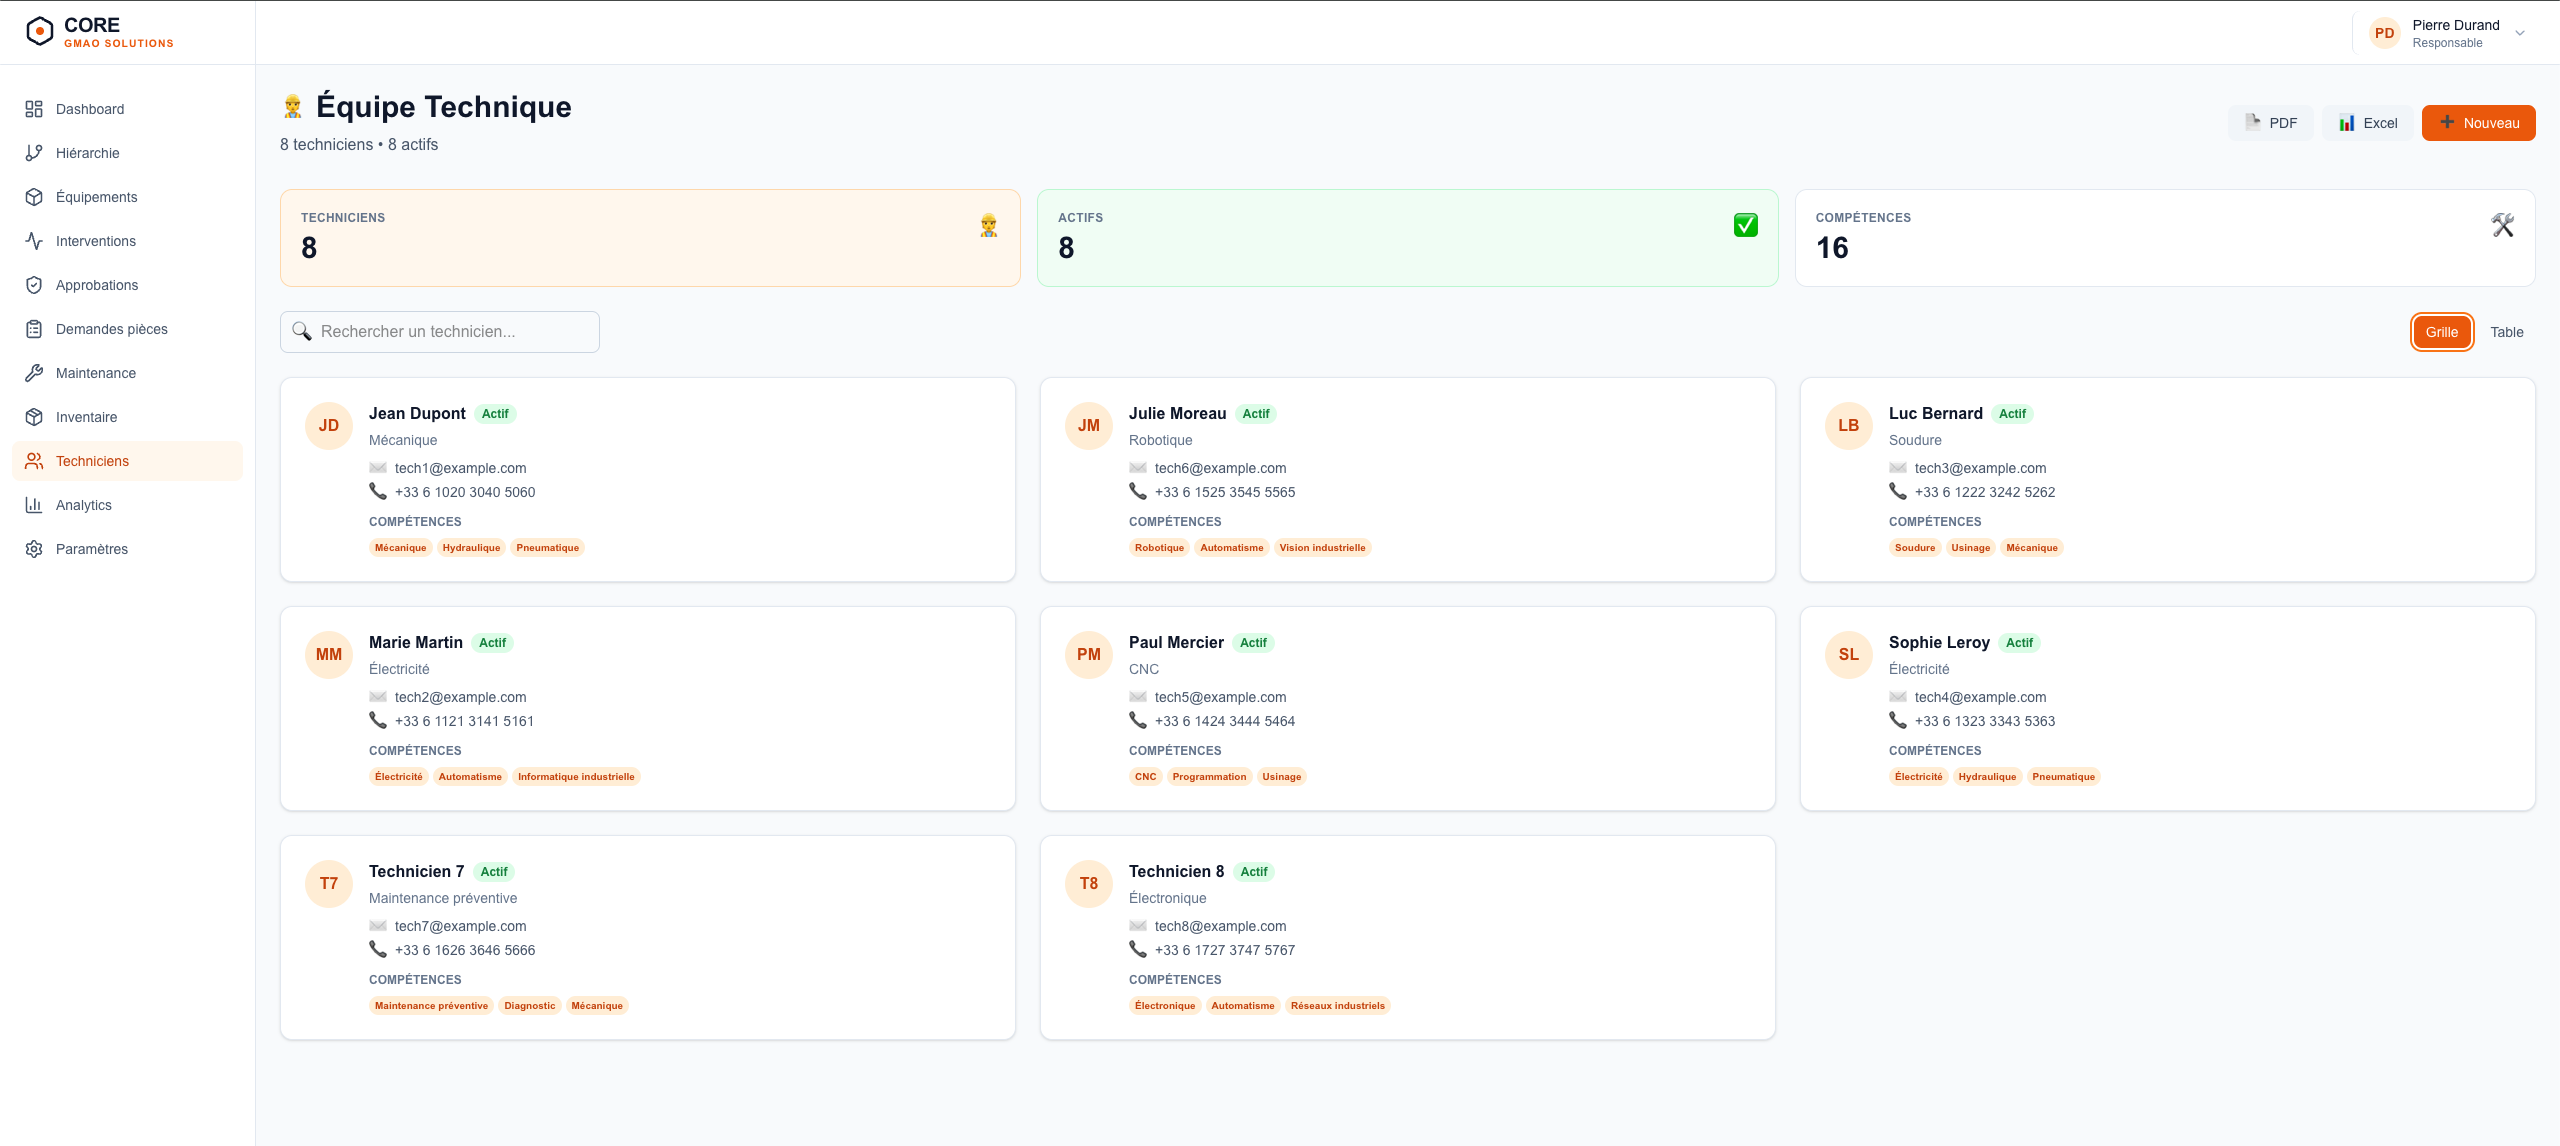Switch to Grille view
This screenshot has height=1146, width=2560.
(x=2442, y=332)
